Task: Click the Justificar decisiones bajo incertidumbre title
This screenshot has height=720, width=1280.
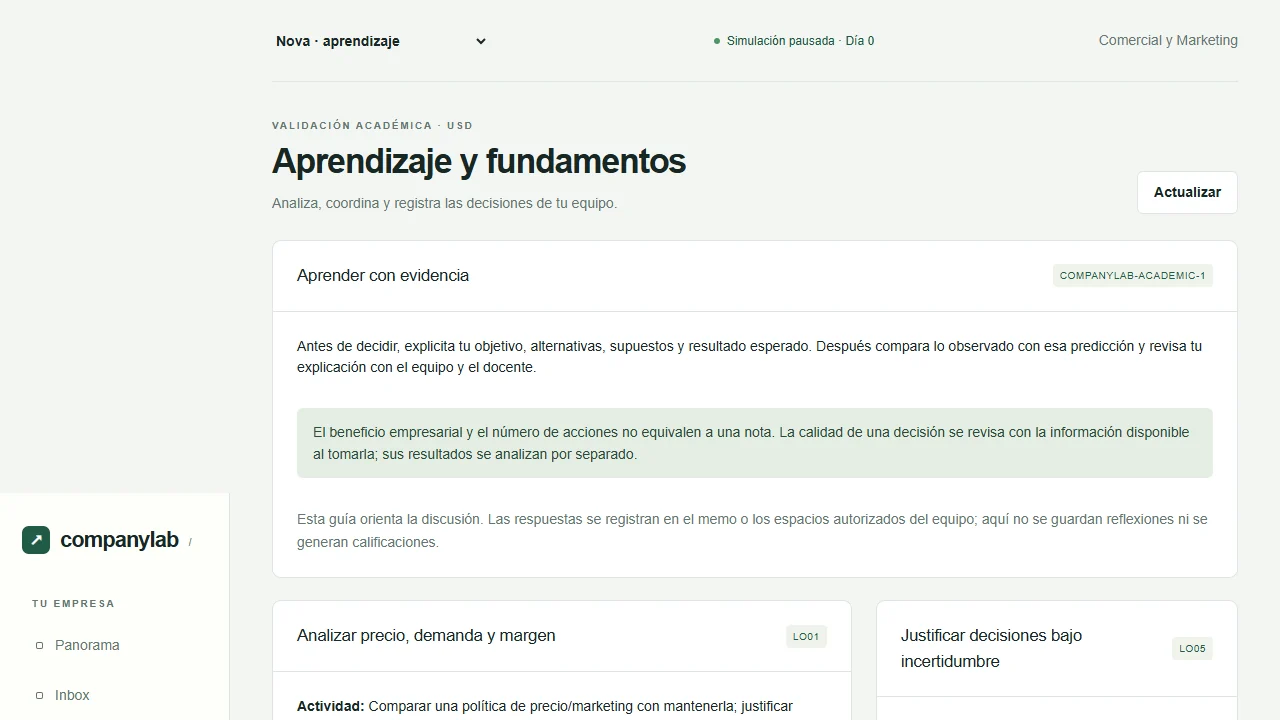Action: (x=991, y=648)
